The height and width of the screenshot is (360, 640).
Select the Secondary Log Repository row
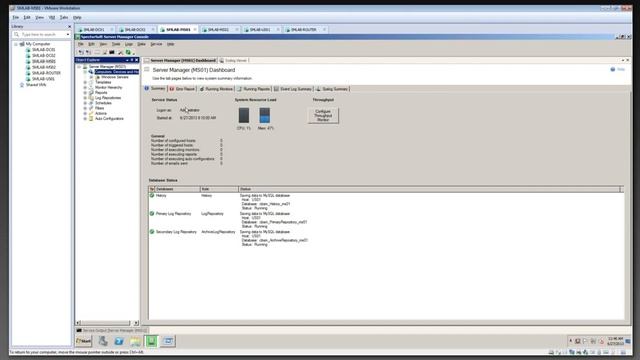[x=386, y=238]
